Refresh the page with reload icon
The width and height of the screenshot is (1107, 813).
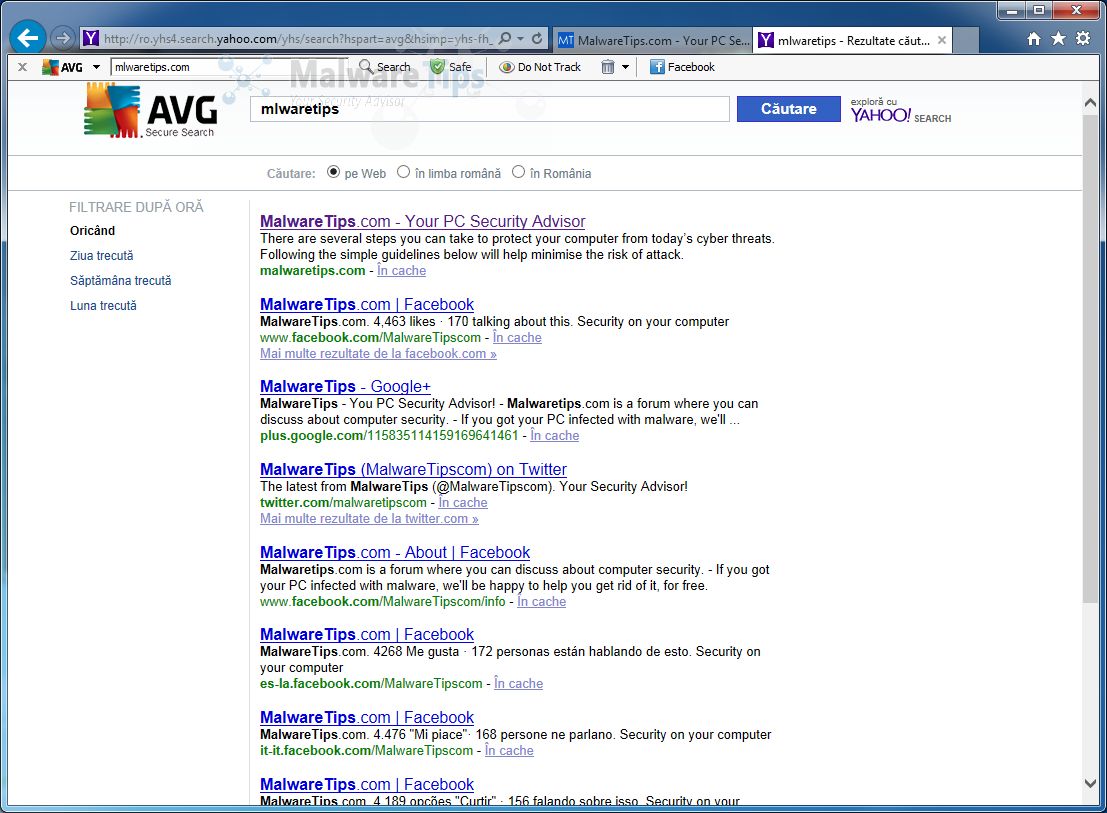537,39
